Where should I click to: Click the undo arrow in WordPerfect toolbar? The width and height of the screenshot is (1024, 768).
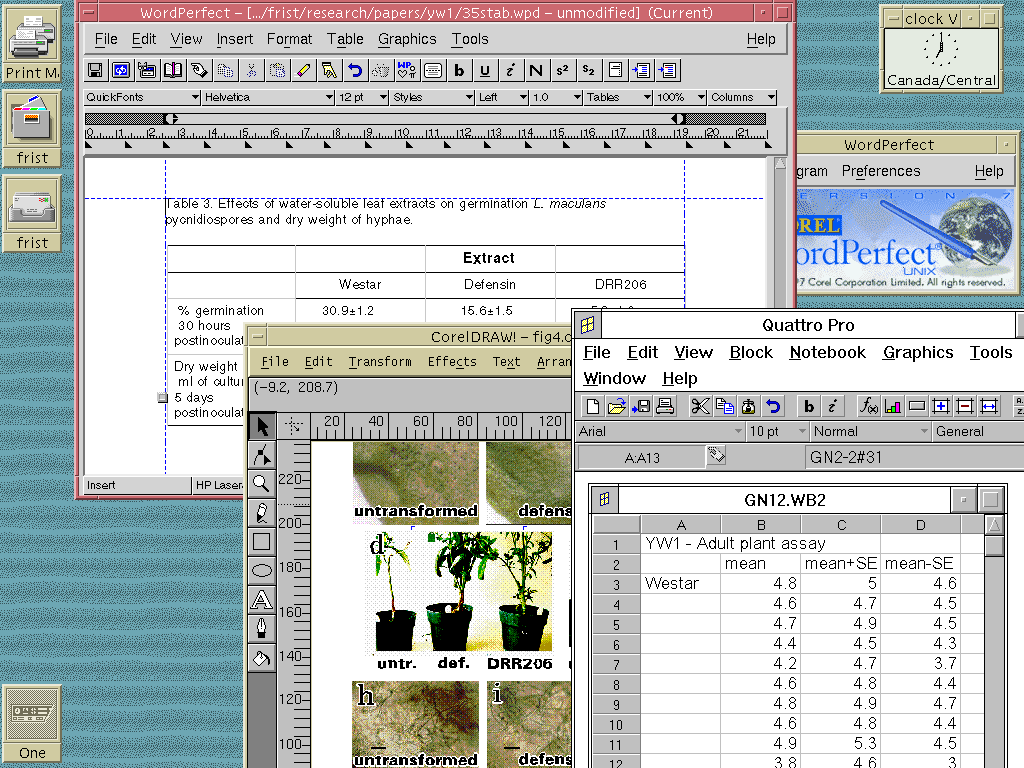[355, 71]
